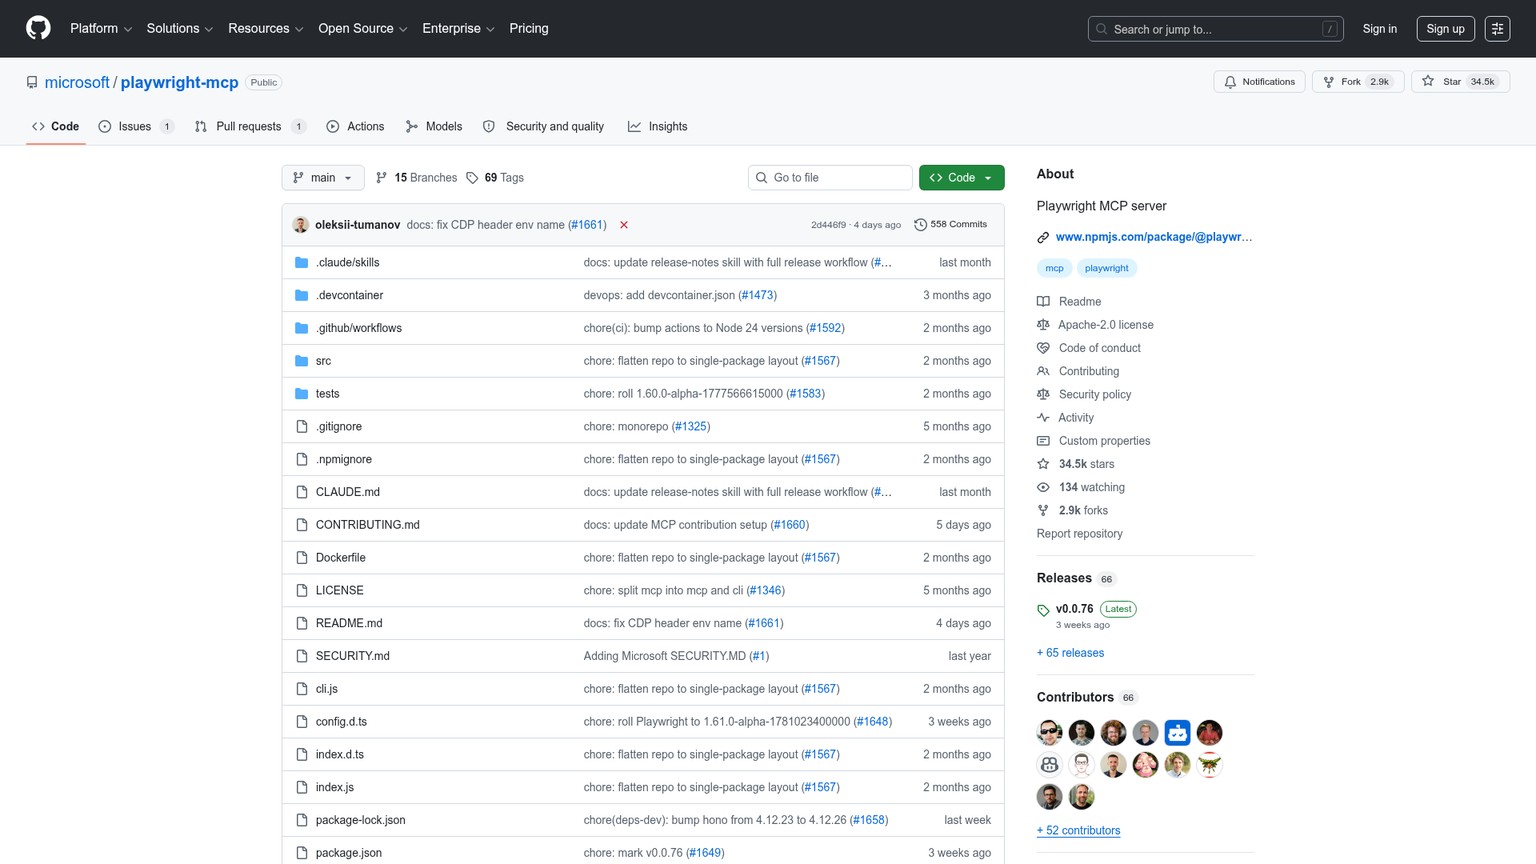Click oleksii-tumanov's avatar in the commit bar
1536x864 pixels.
(x=301, y=225)
